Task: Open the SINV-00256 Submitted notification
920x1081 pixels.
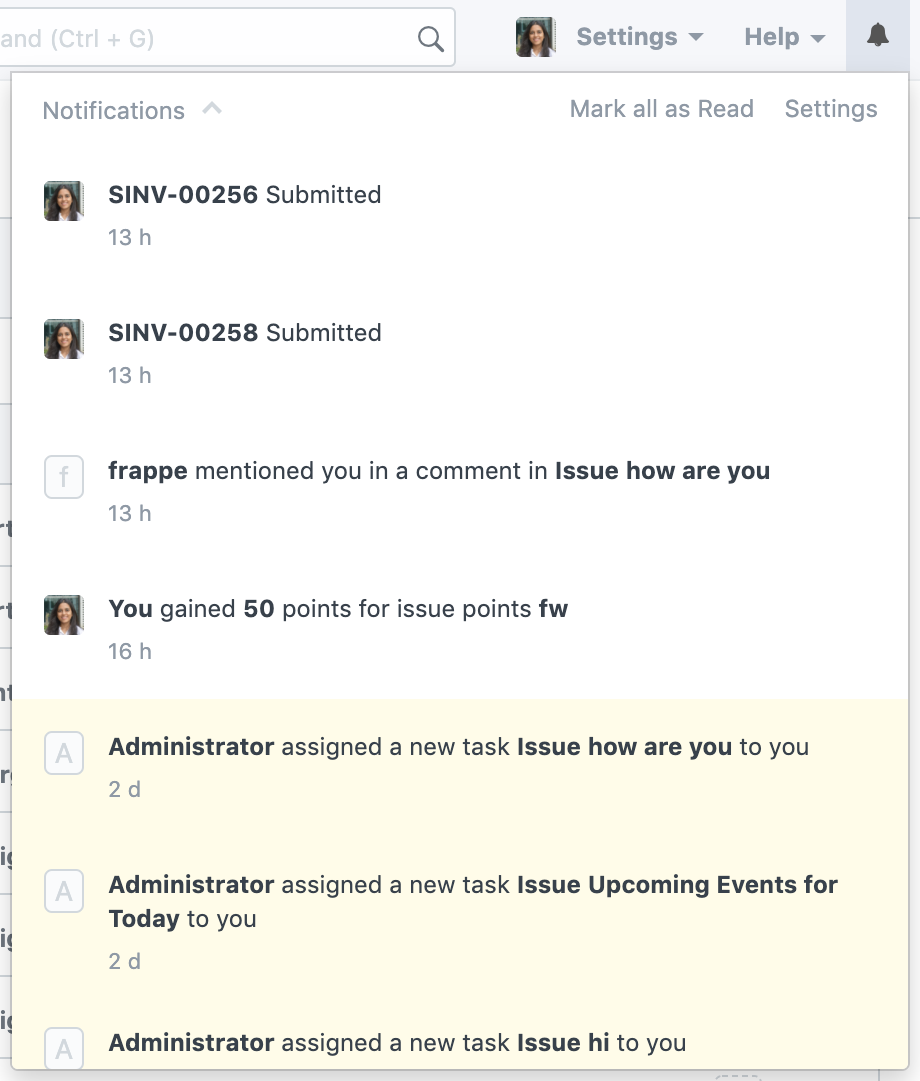Action: (245, 195)
